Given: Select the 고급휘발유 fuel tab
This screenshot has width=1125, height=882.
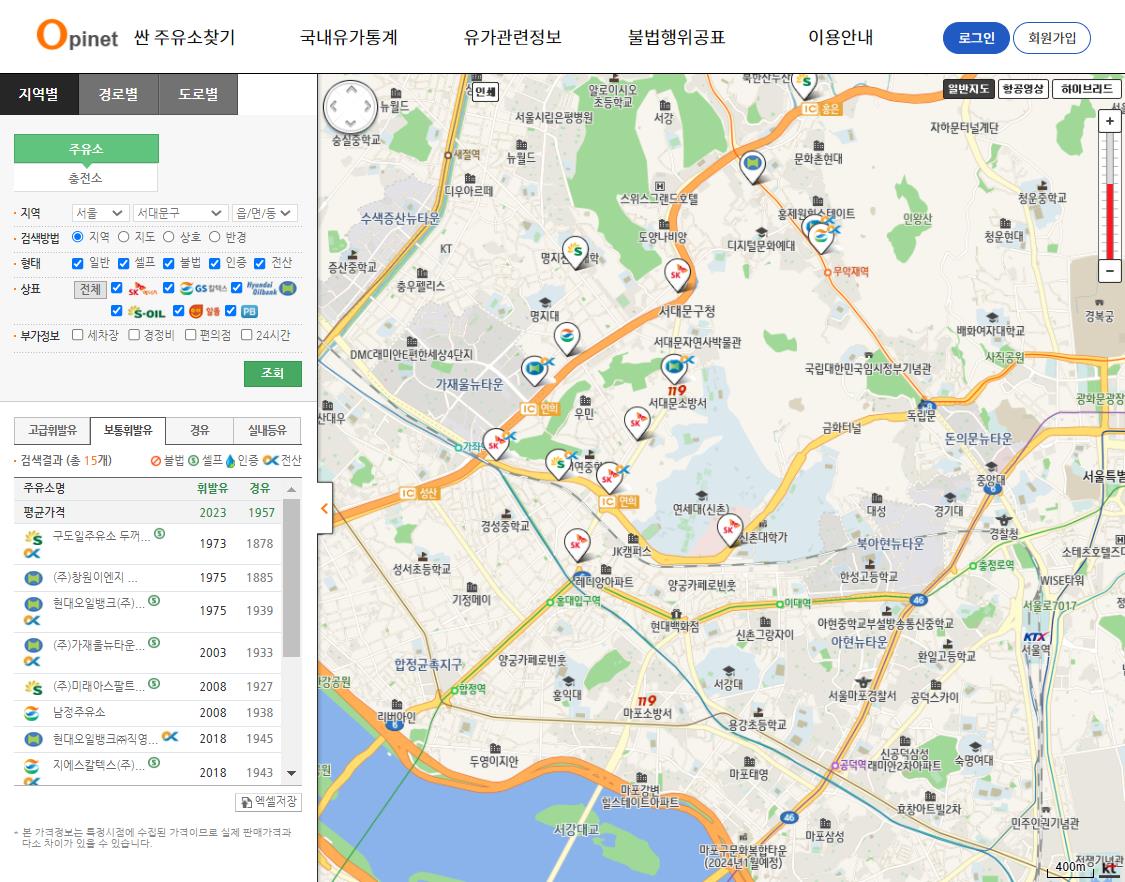Looking at the screenshot, I should tap(52, 431).
